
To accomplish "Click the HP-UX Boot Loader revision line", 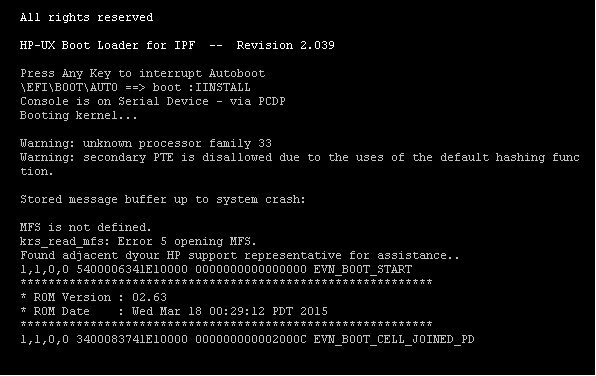I will coord(177,45).
